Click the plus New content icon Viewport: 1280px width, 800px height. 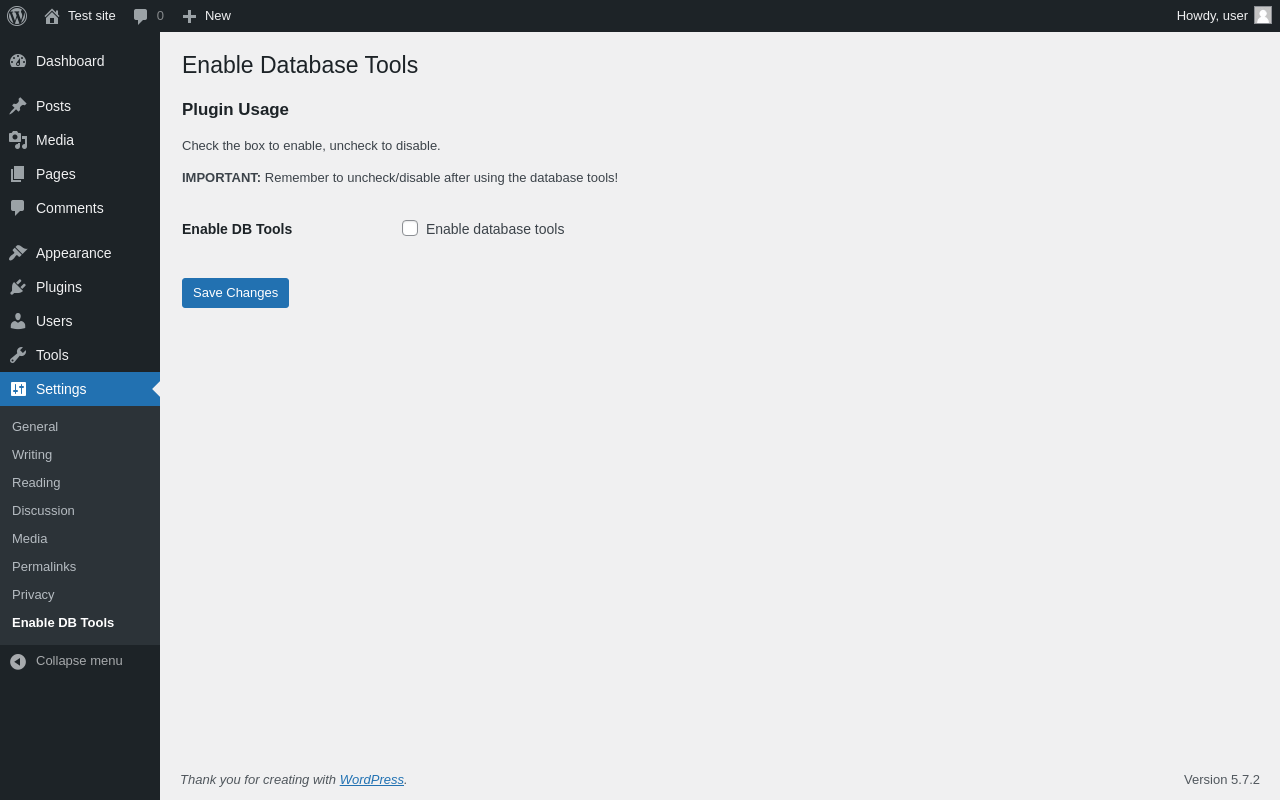pos(189,16)
